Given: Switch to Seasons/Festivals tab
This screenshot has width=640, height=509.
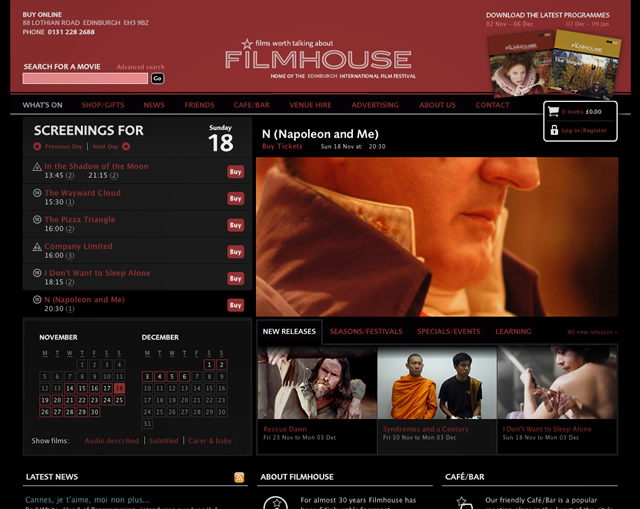Looking at the screenshot, I should [x=366, y=331].
